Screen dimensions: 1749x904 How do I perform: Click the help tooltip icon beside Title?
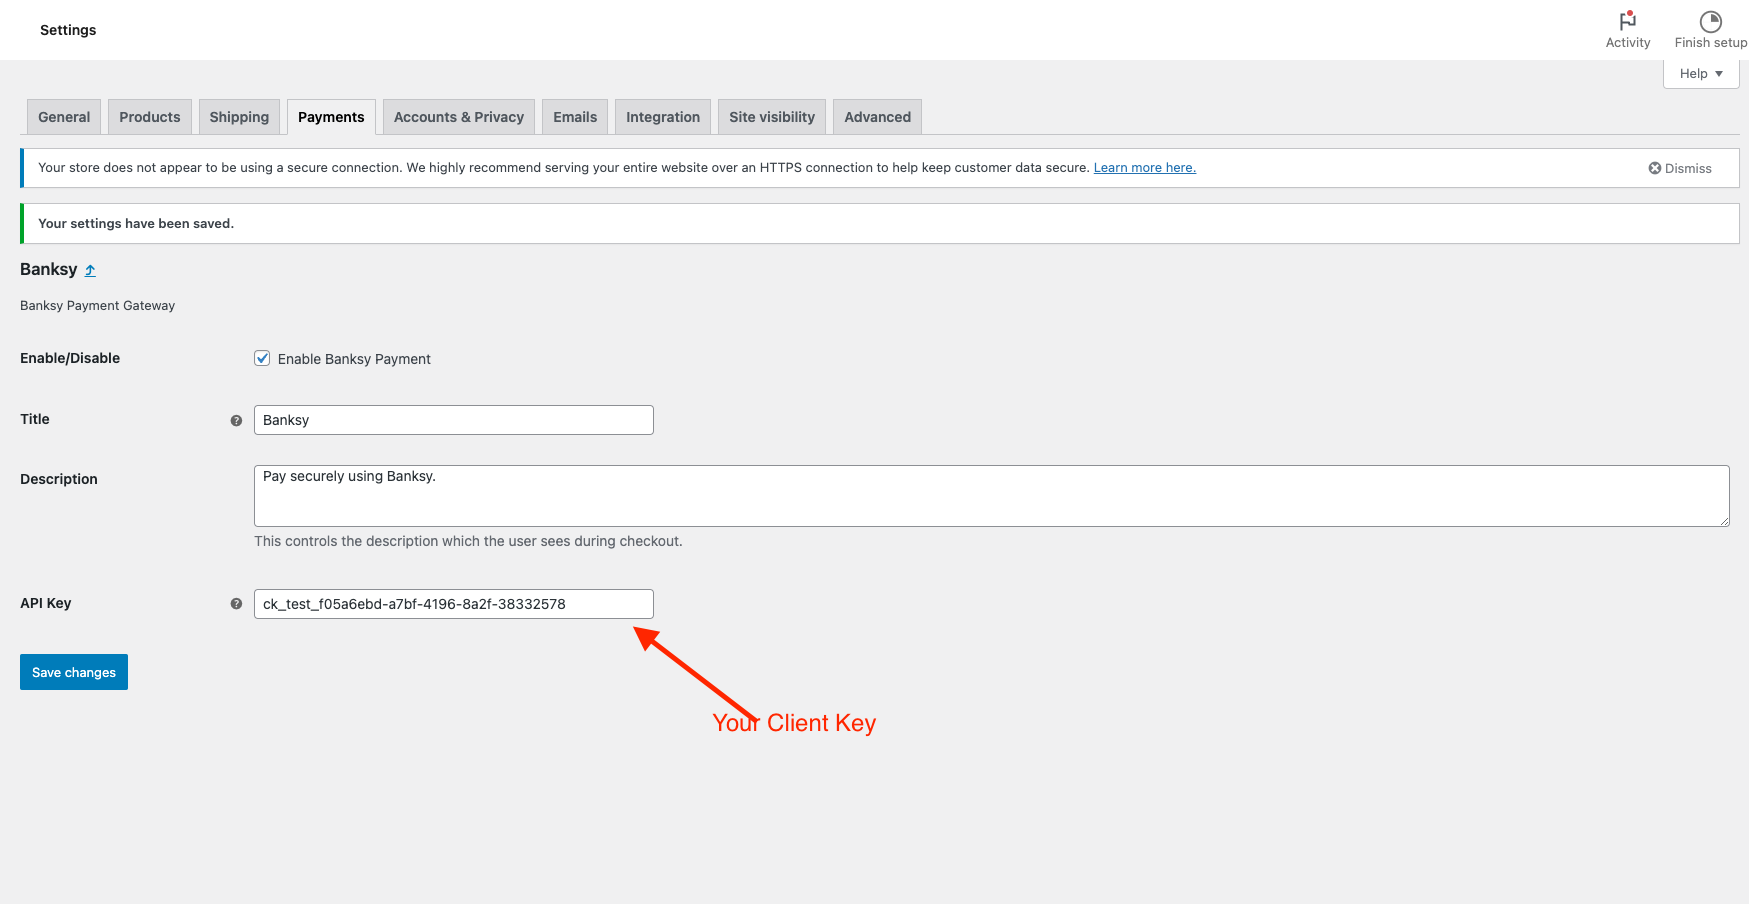click(x=236, y=421)
